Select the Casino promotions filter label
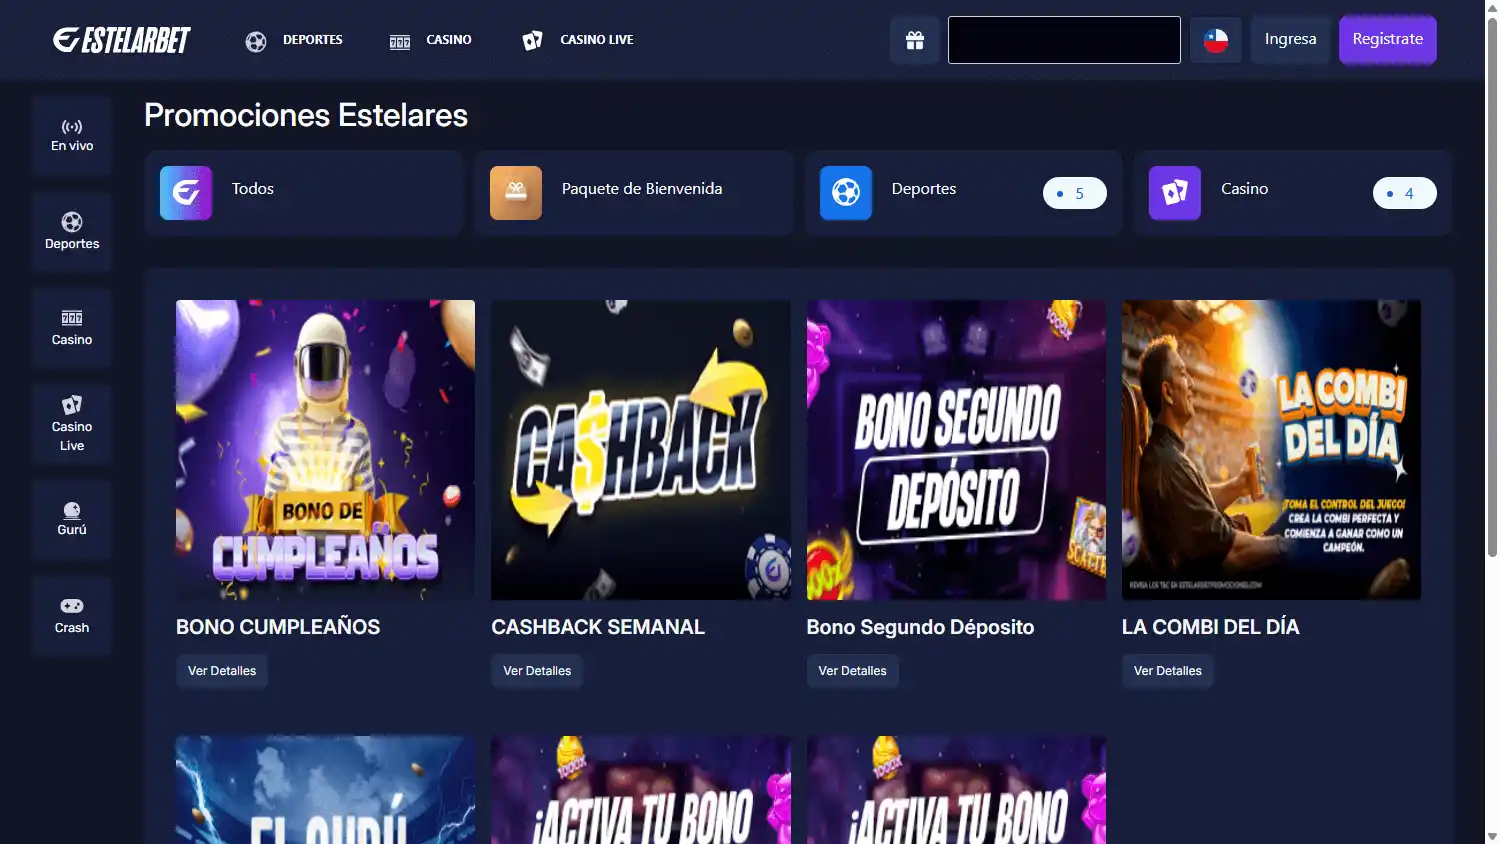Screen dimensions: 1500x844 tap(1244, 189)
